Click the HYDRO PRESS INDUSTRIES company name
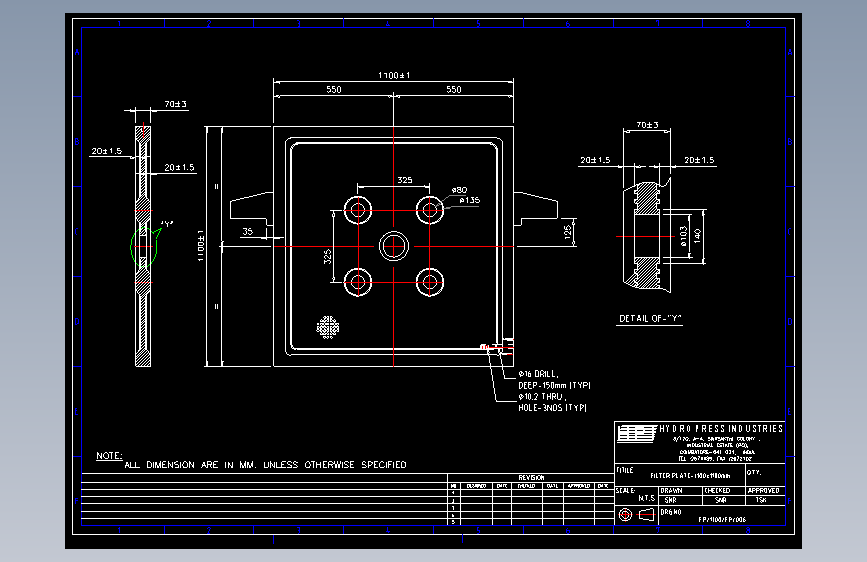This screenshot has width=867, height=562. pyautogui.click(x=721, y=429)
